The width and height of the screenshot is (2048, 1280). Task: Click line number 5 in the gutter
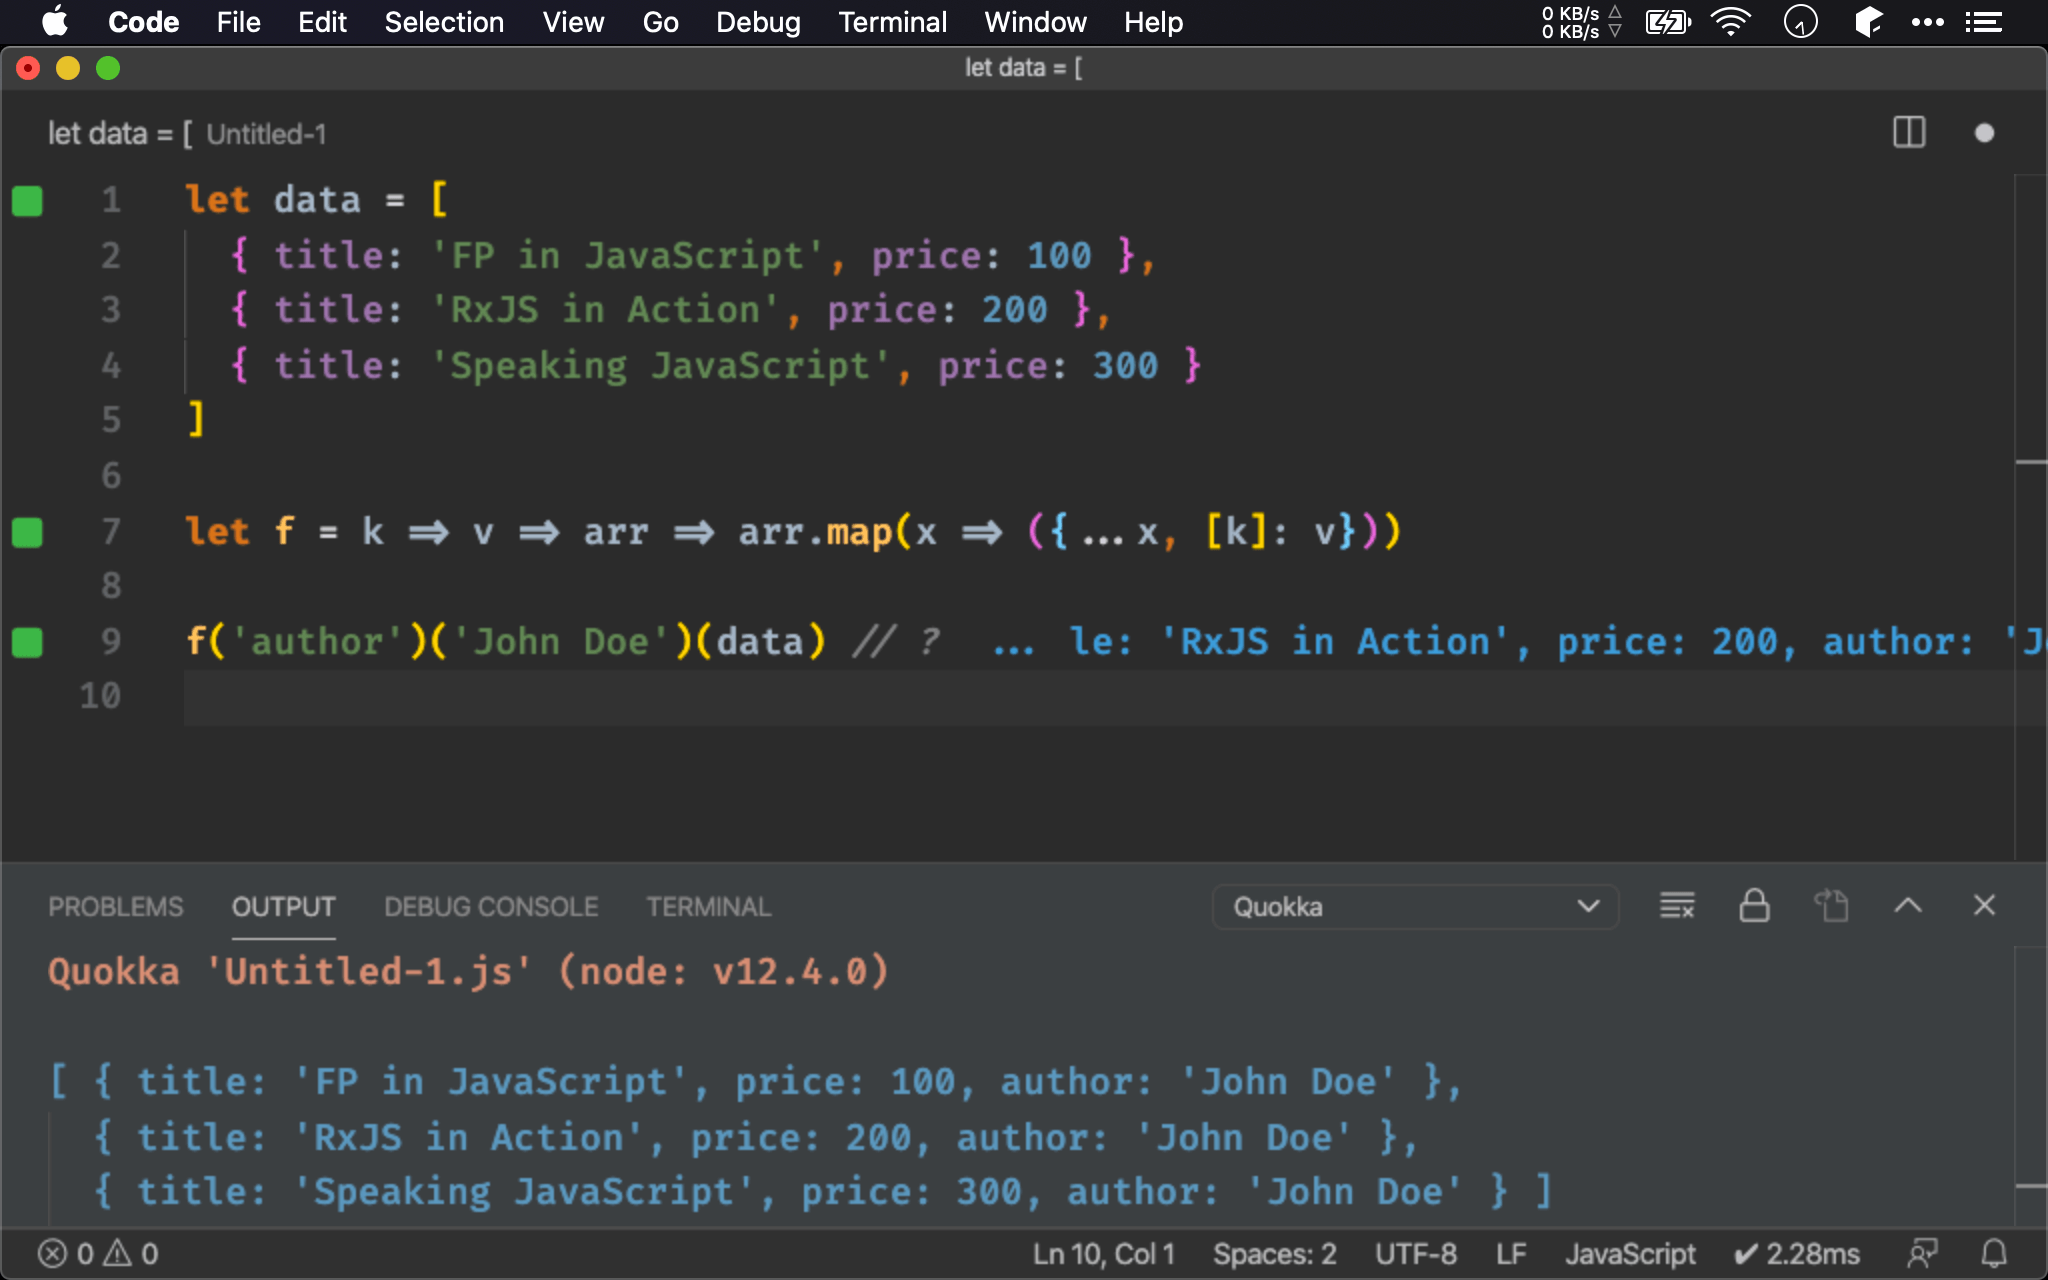(x=111, y=420)
